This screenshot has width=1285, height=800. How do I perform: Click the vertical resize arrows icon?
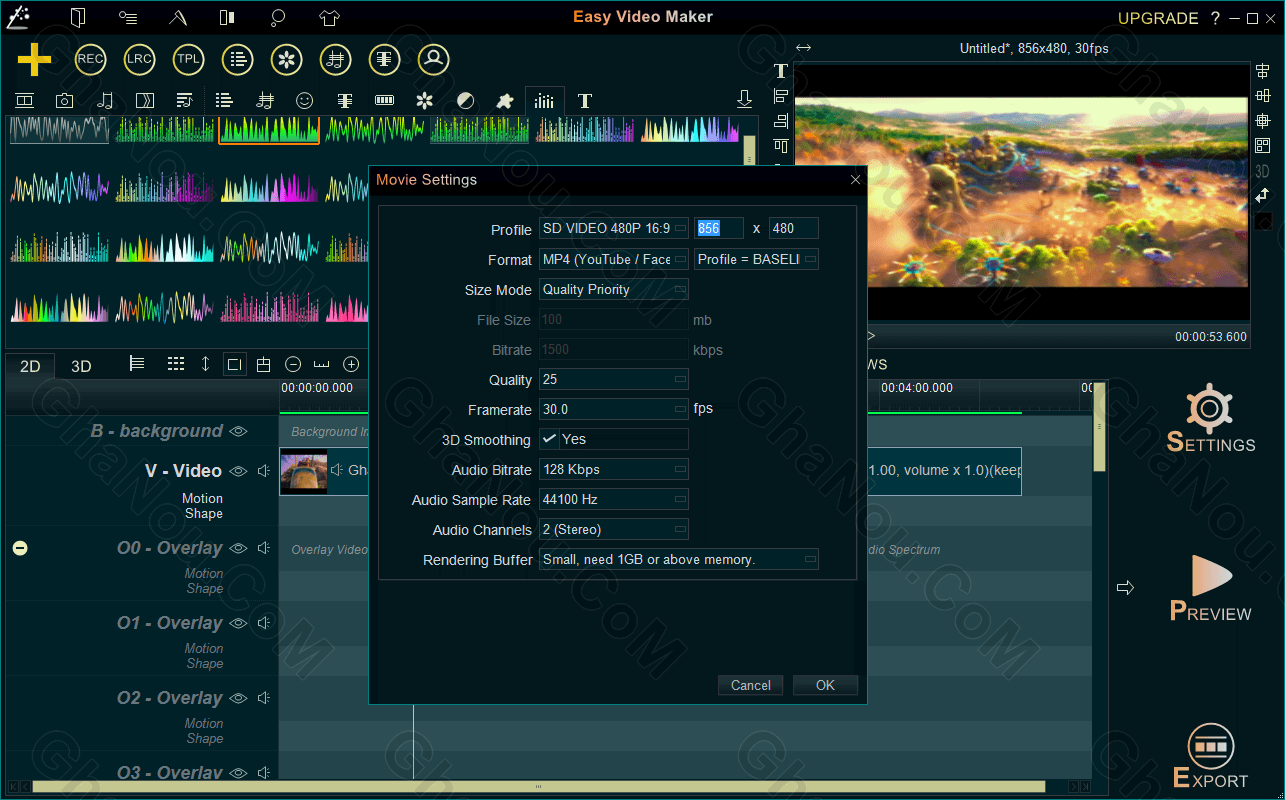click(205, 364)
